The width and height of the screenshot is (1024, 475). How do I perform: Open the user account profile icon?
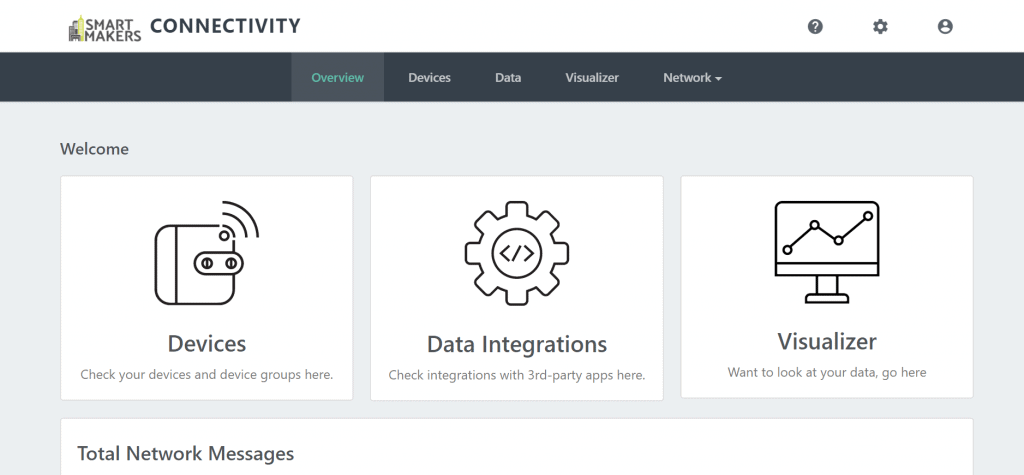coord(945,26)
